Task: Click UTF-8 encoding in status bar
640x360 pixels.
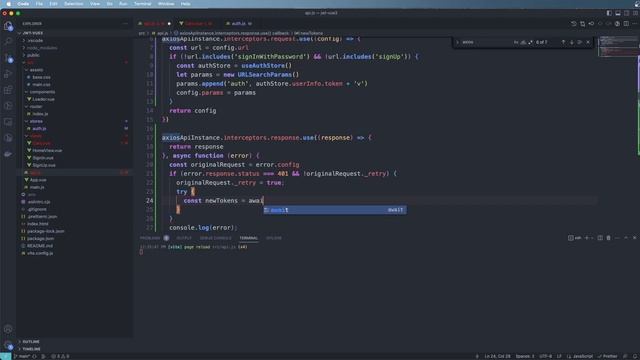Action: coord(545,356)
